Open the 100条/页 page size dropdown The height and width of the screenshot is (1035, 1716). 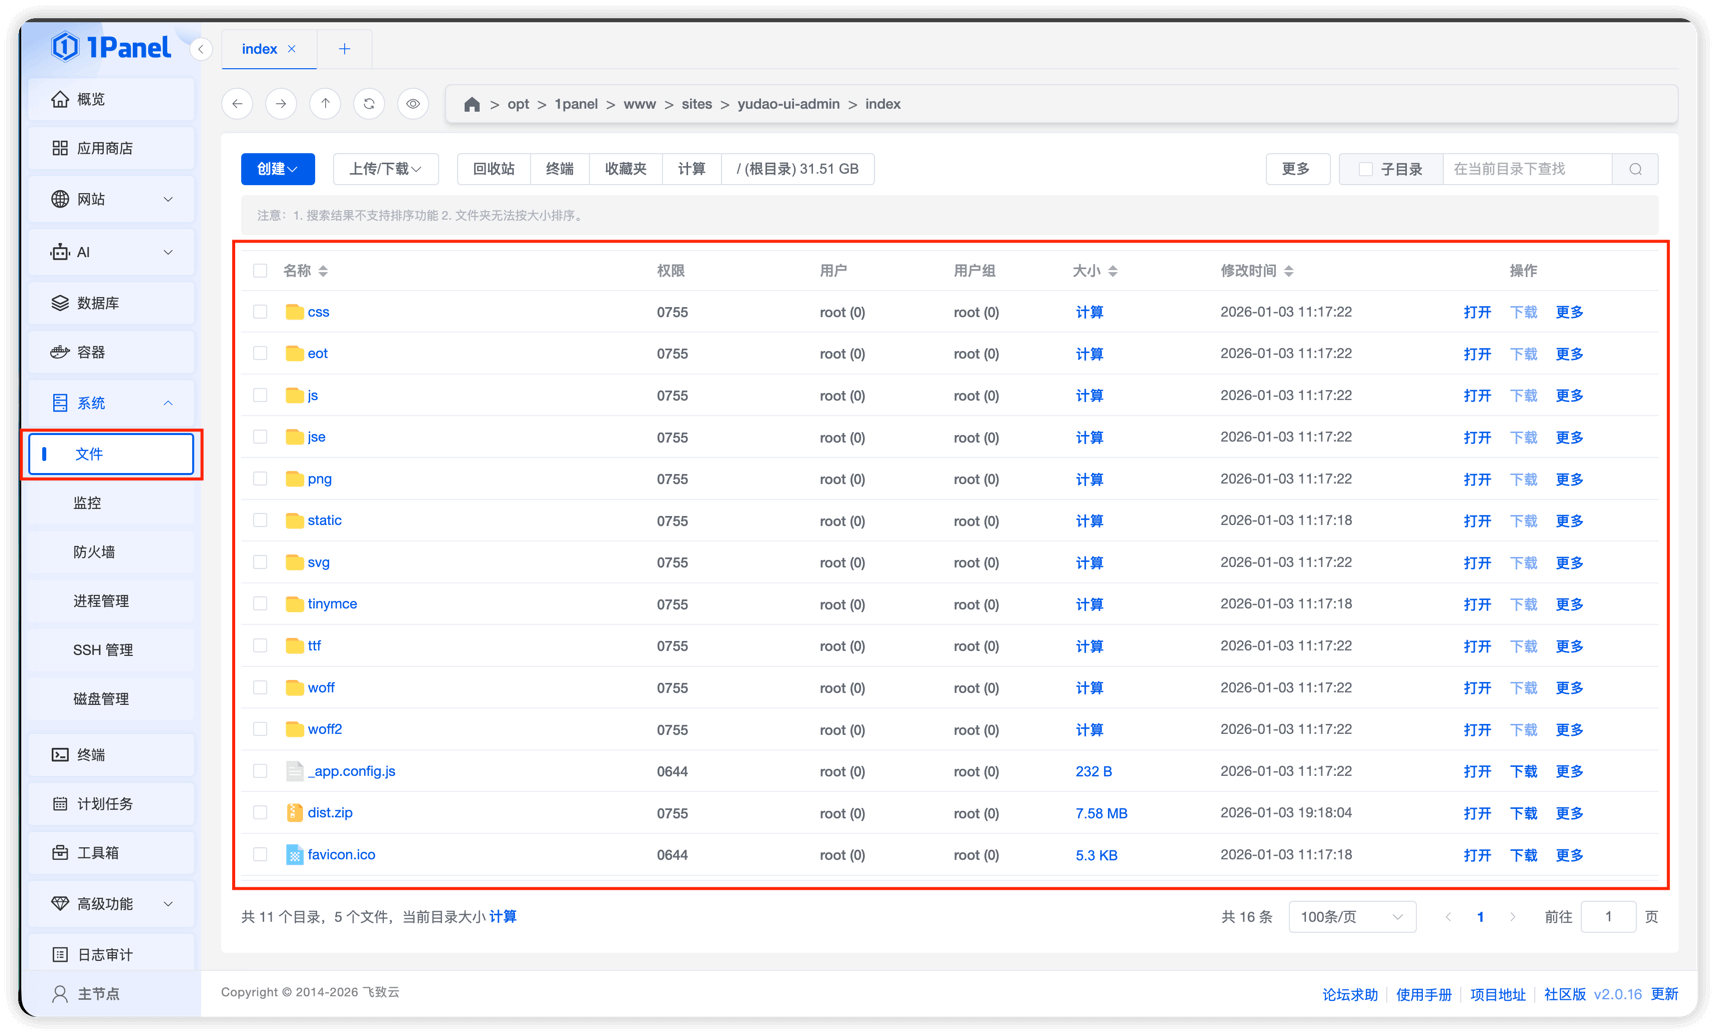tap(1351, 917)
